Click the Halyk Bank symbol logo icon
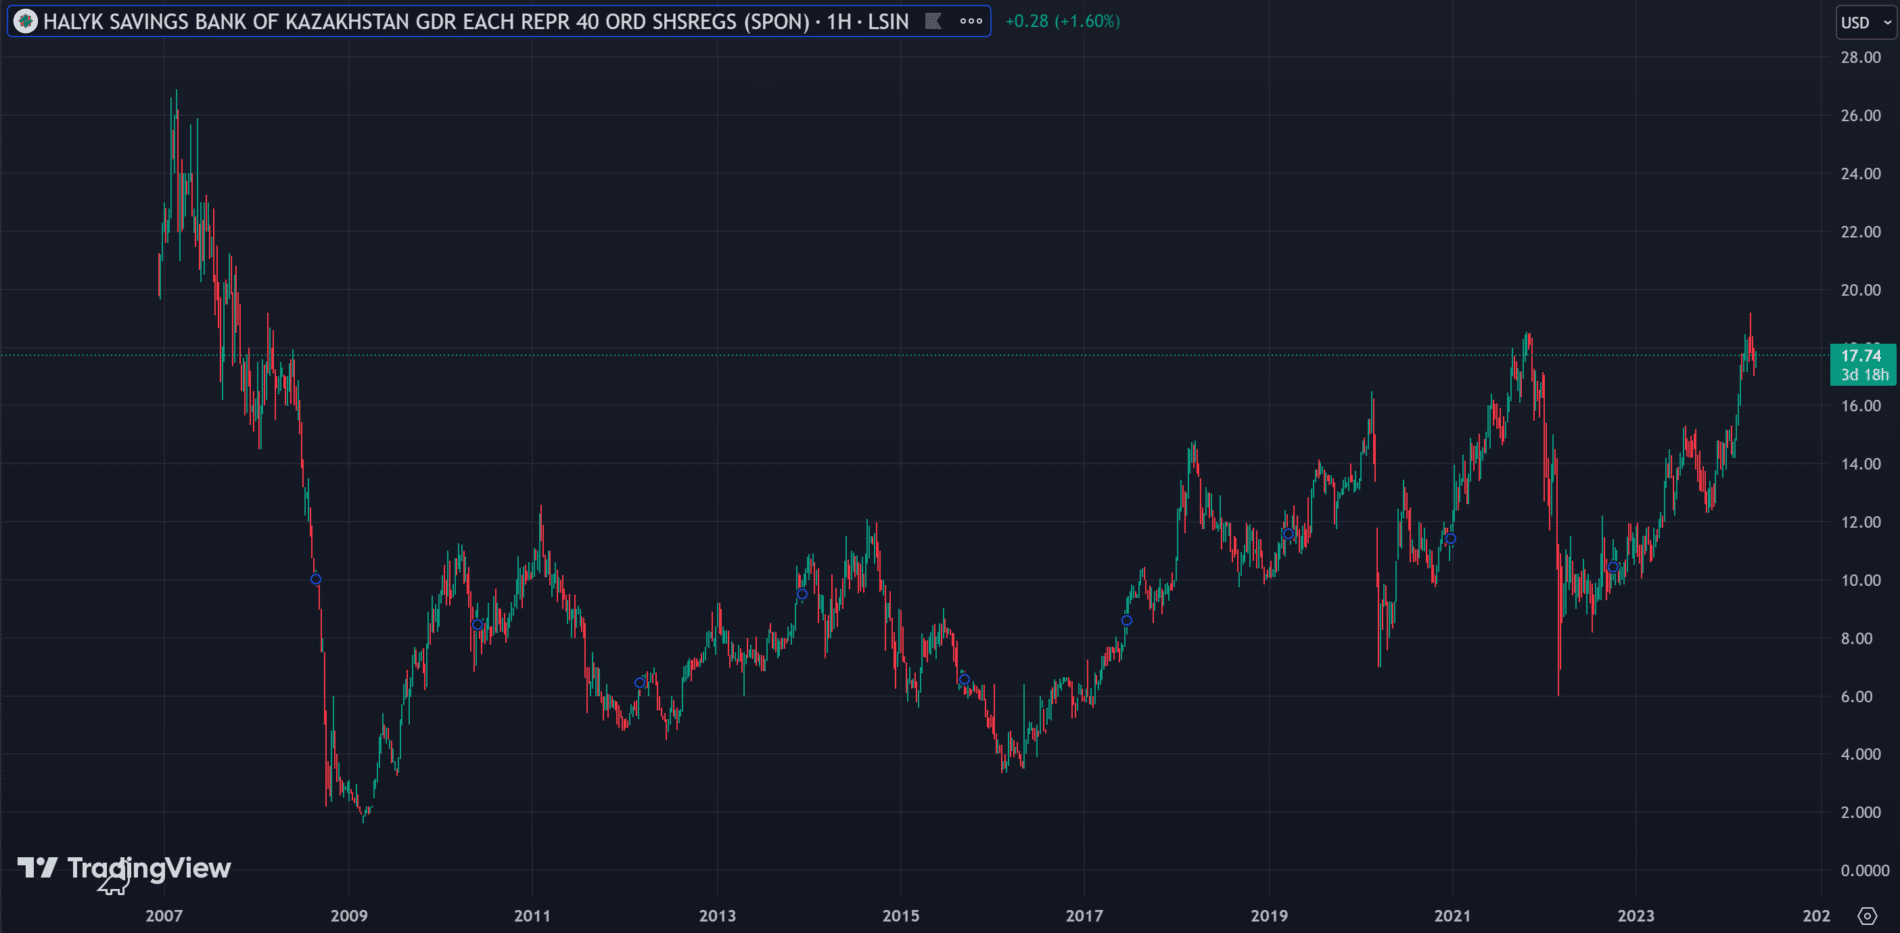The height and width of the screenshot is (933, 1900). [26, 21]
